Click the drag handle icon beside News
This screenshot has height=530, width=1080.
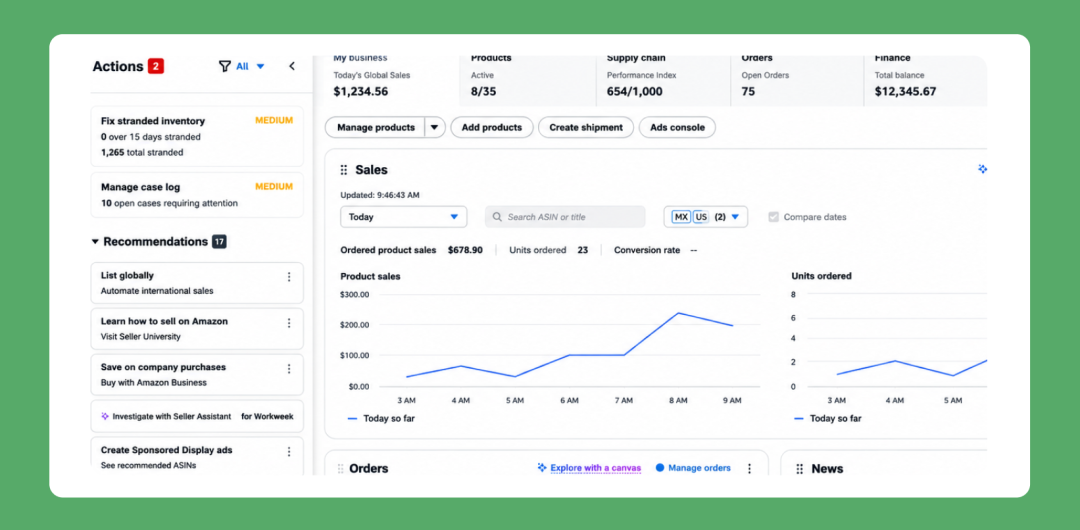point(800,469)
